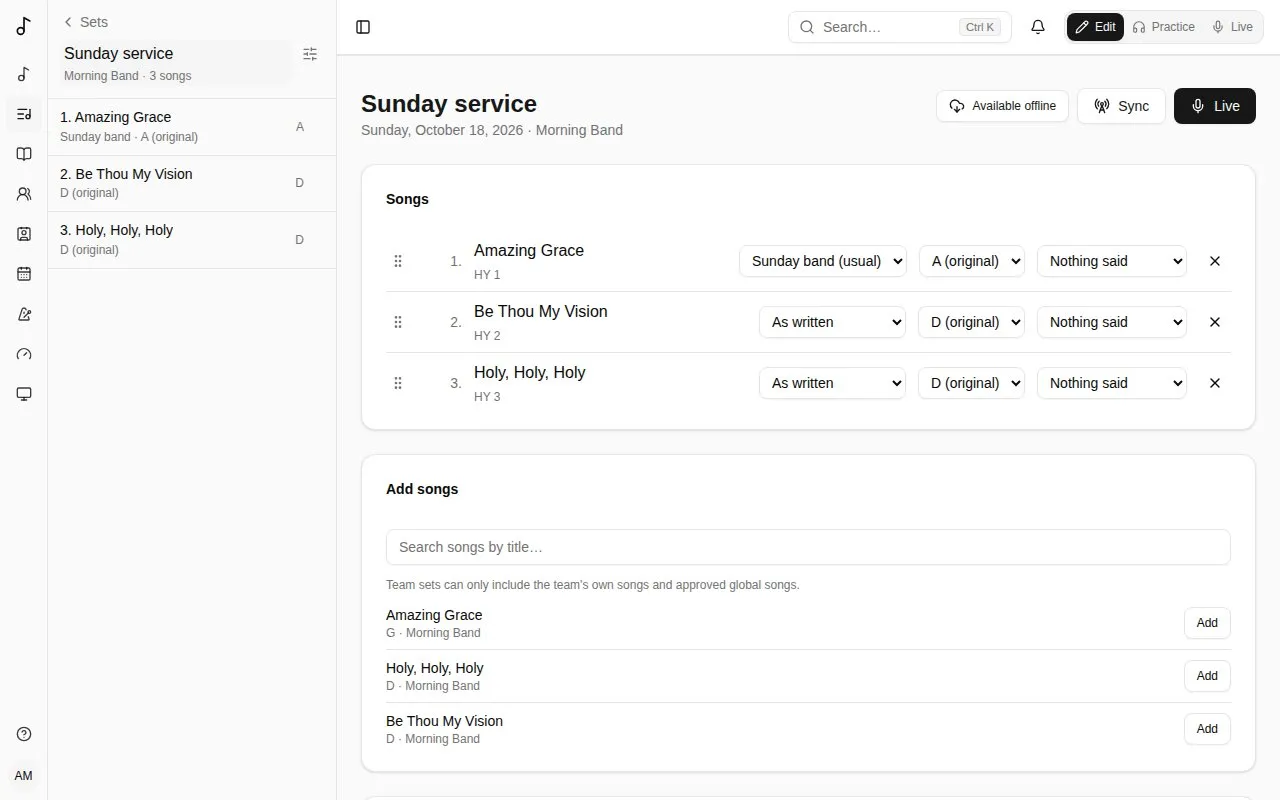Open the open-book icon in the sidebar
The height and width of the screenshot is (800, 1280).
[24, 154]
